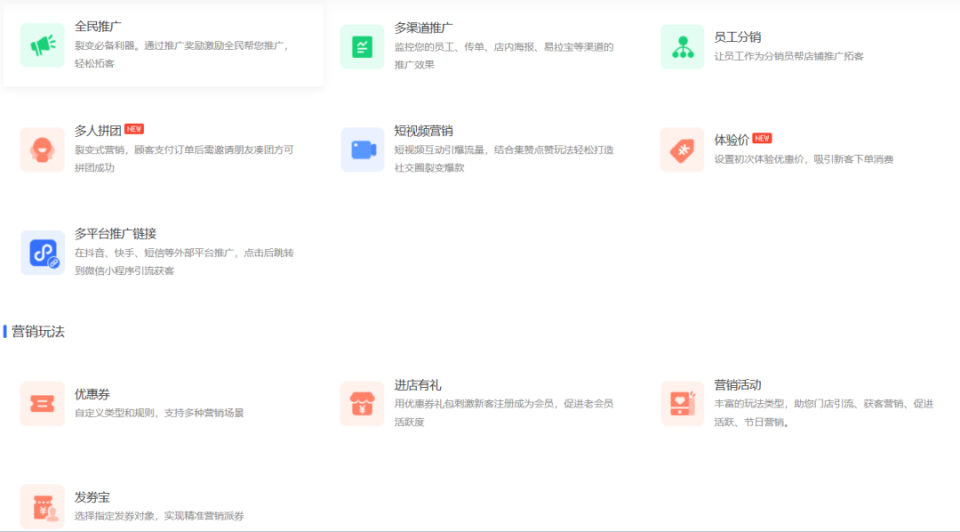Open 短视频营销 feature title
Screen dimensions: 960x532
coord(423,130)
